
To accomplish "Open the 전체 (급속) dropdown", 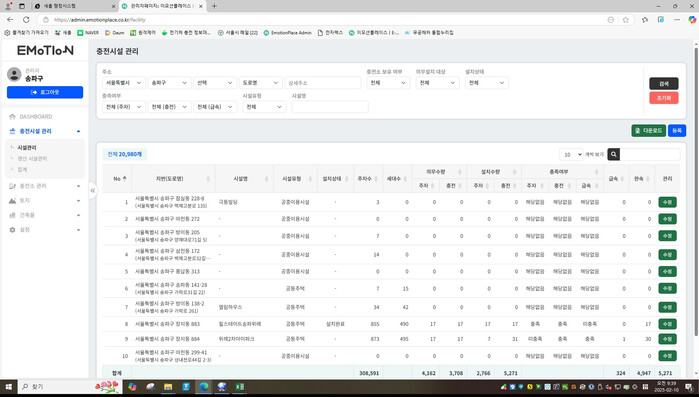I will click(x=215, y=107).
